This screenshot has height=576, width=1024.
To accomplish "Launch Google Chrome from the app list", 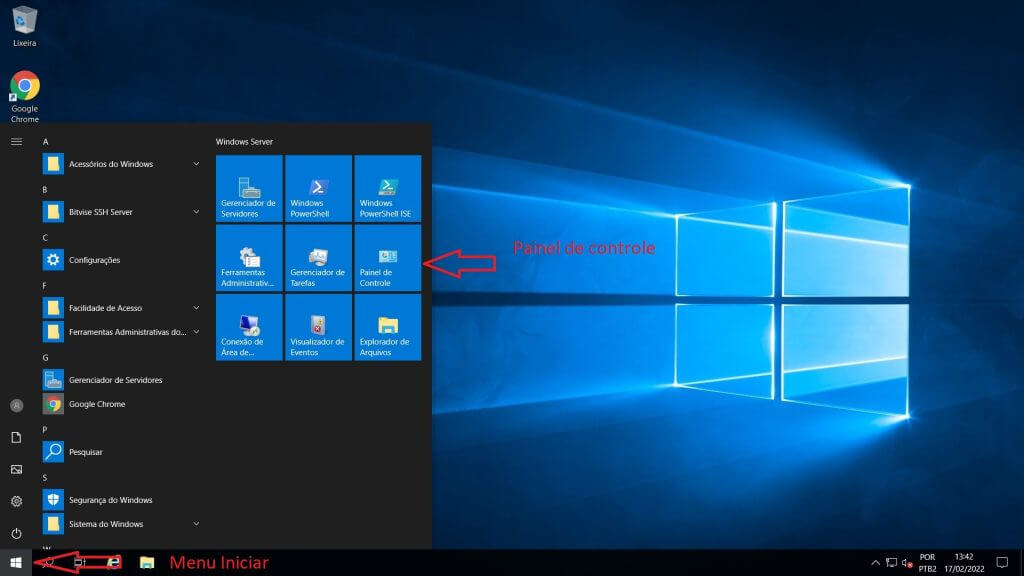I will pyautogui.click(x=122, y=404).
